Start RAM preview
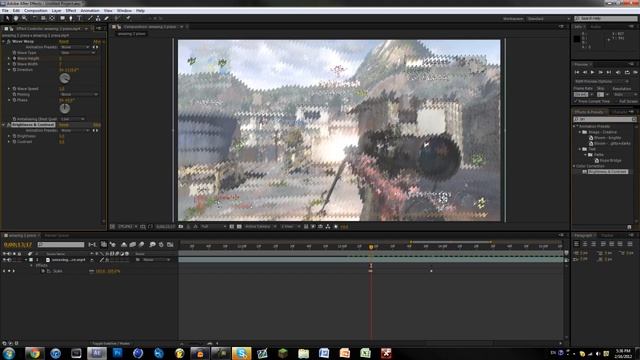Viewport: 640px width, 360px height. point(635,72)
